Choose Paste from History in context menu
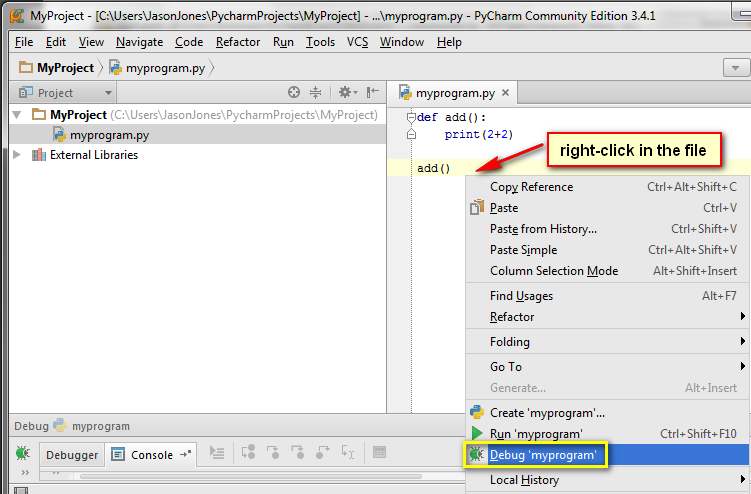 coord(608,229)
